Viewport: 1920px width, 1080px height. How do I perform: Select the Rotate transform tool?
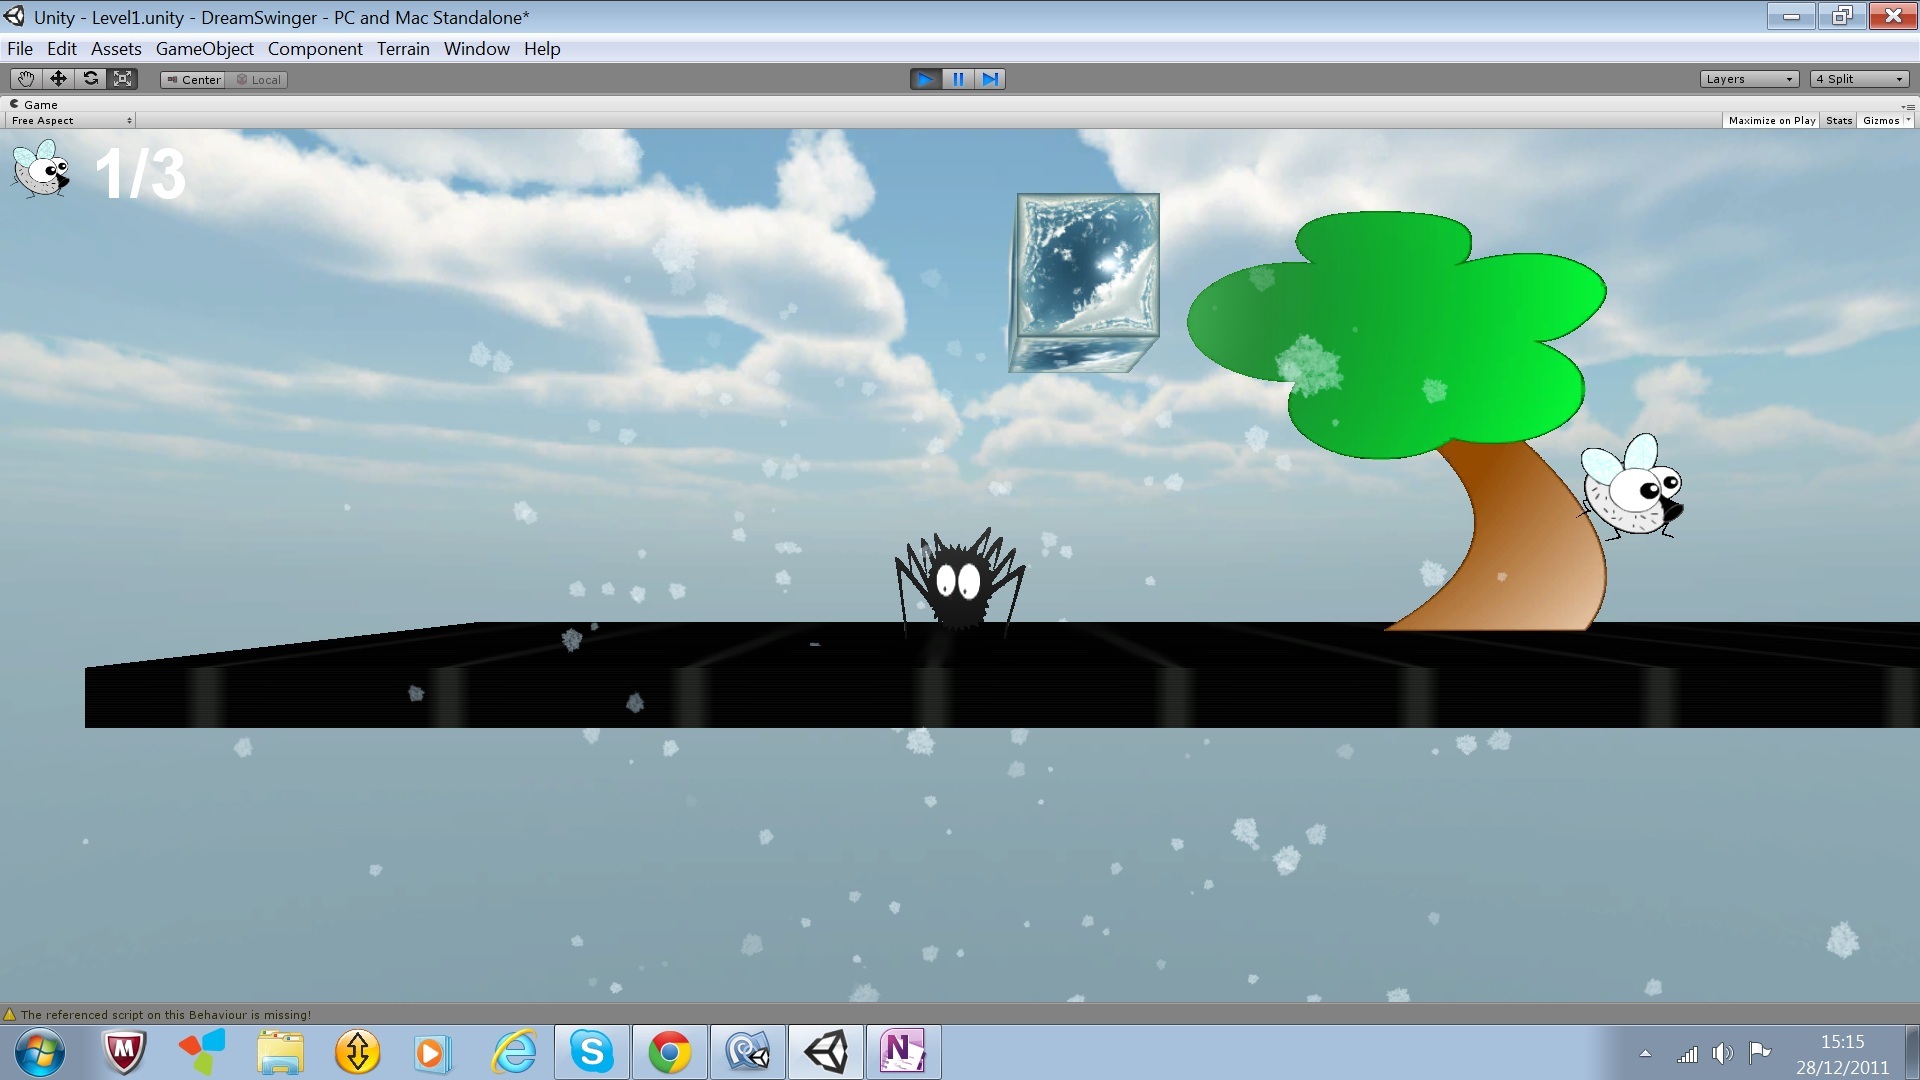[x=90, y=79]
